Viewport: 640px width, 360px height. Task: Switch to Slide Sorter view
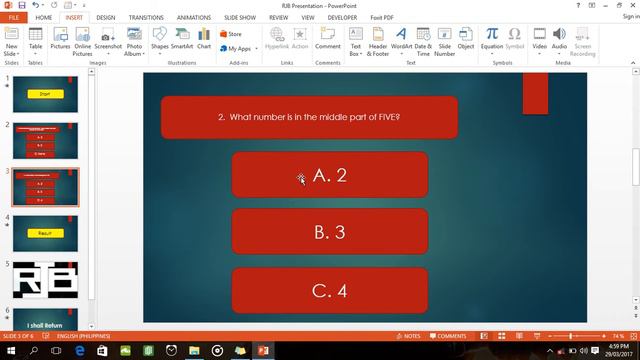coord(502,336)
